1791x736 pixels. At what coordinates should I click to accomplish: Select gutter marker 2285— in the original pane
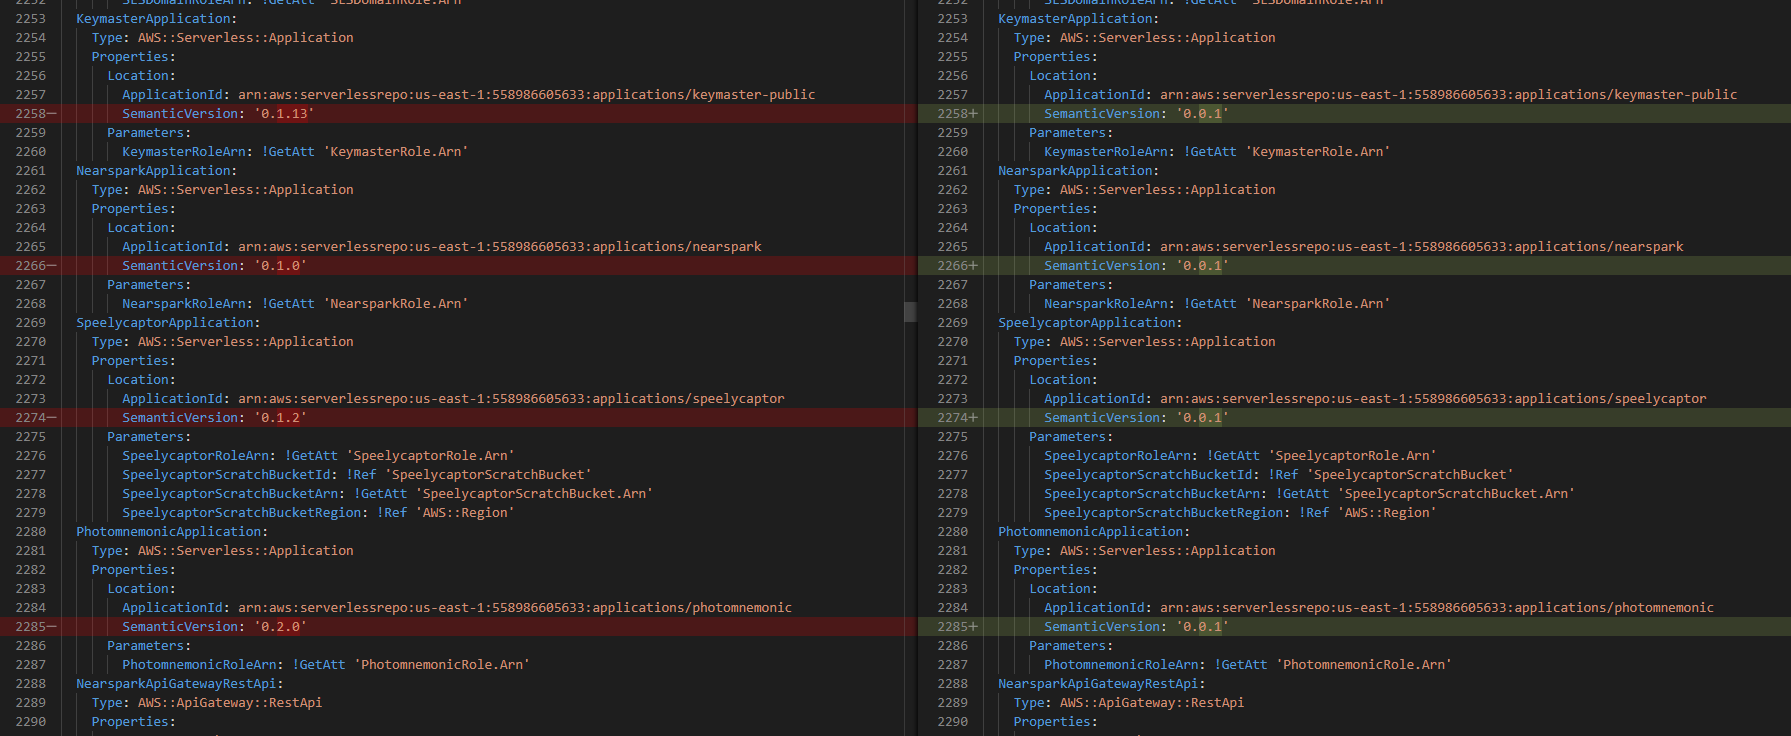pyautogui.click(x=36, y=627)
